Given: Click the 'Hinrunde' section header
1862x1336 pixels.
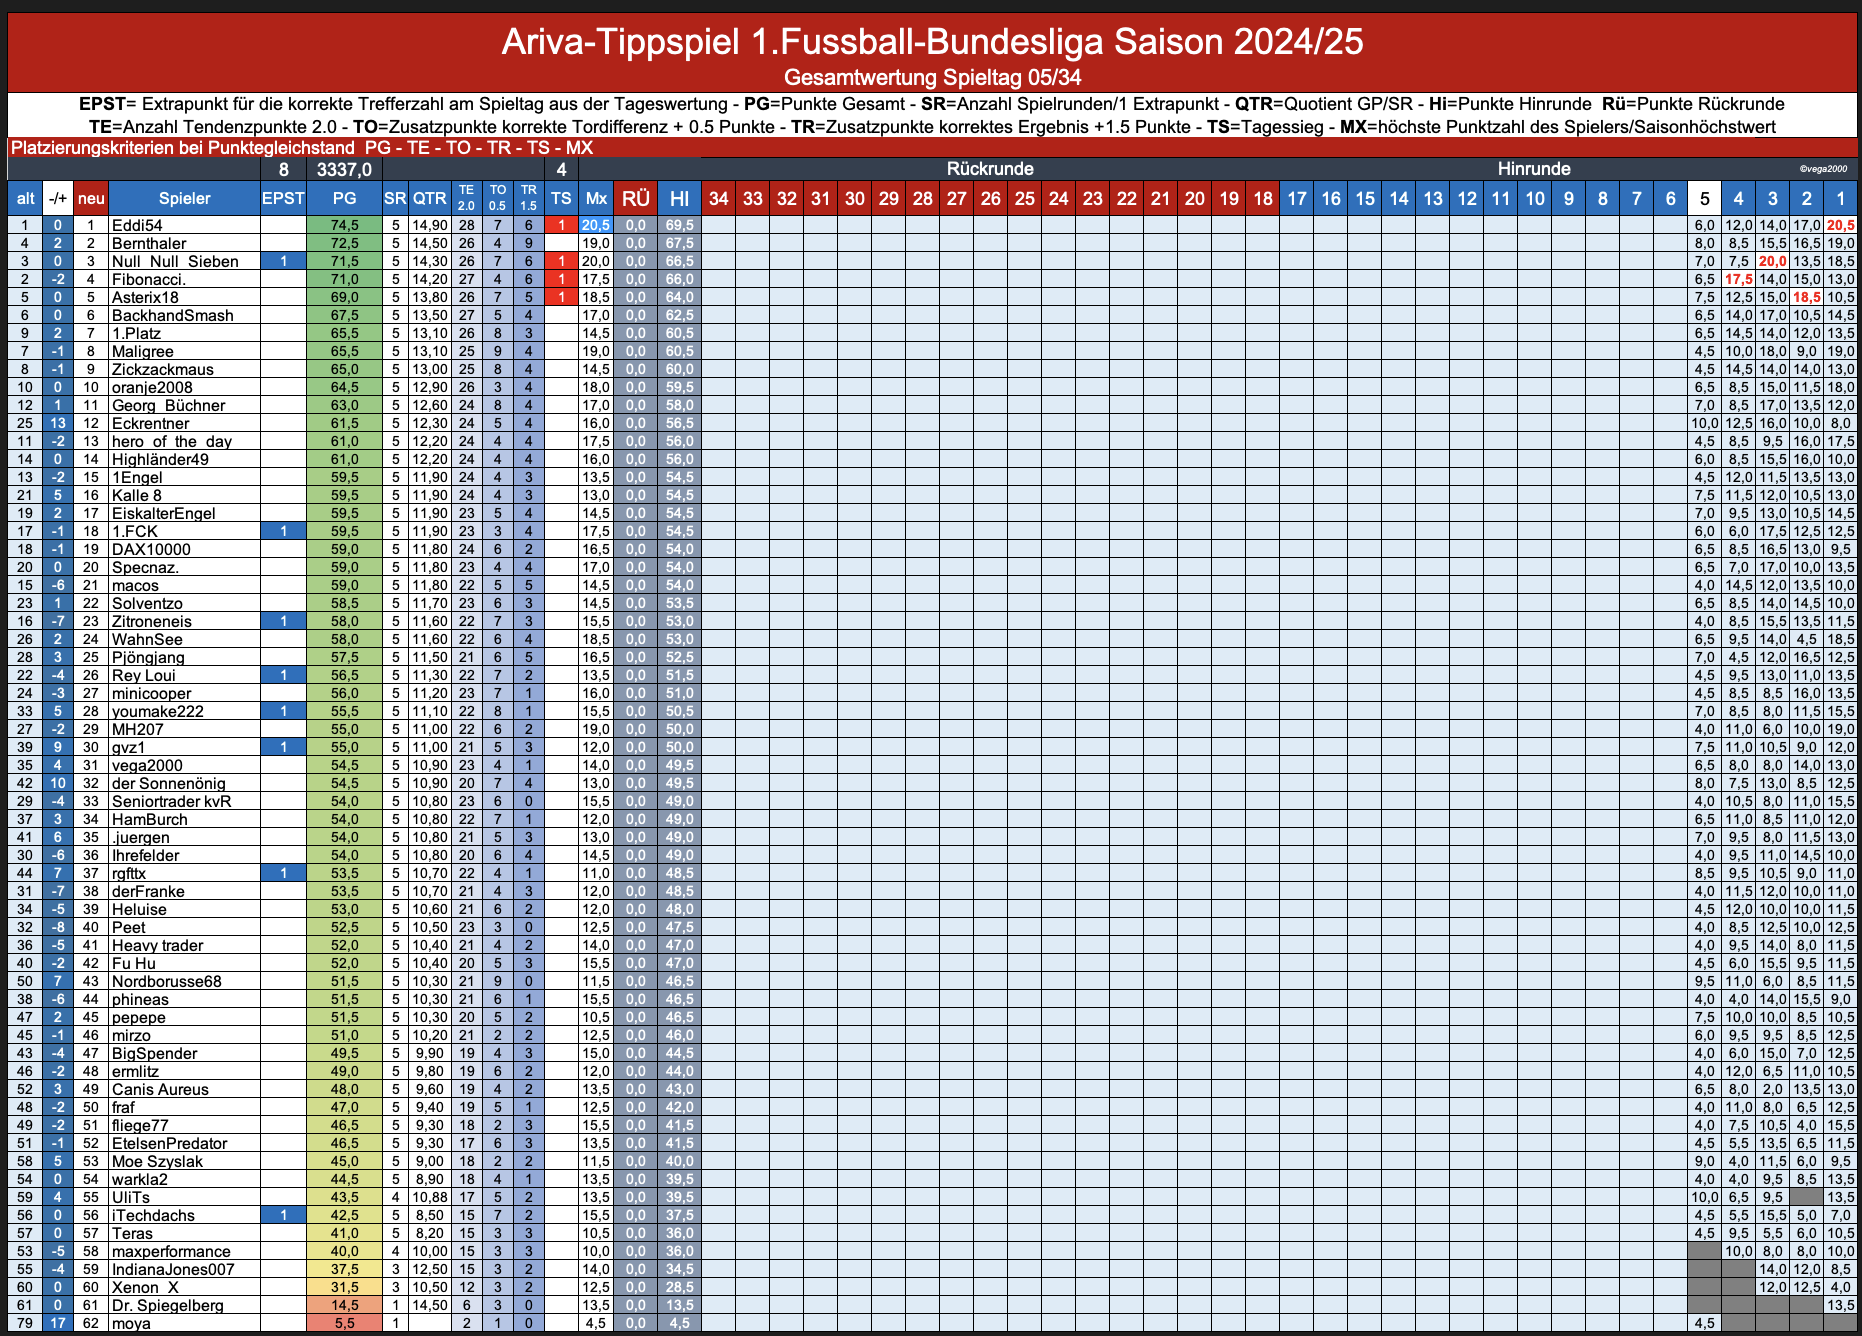Looking at the screenshot, I should point(1534,169).
